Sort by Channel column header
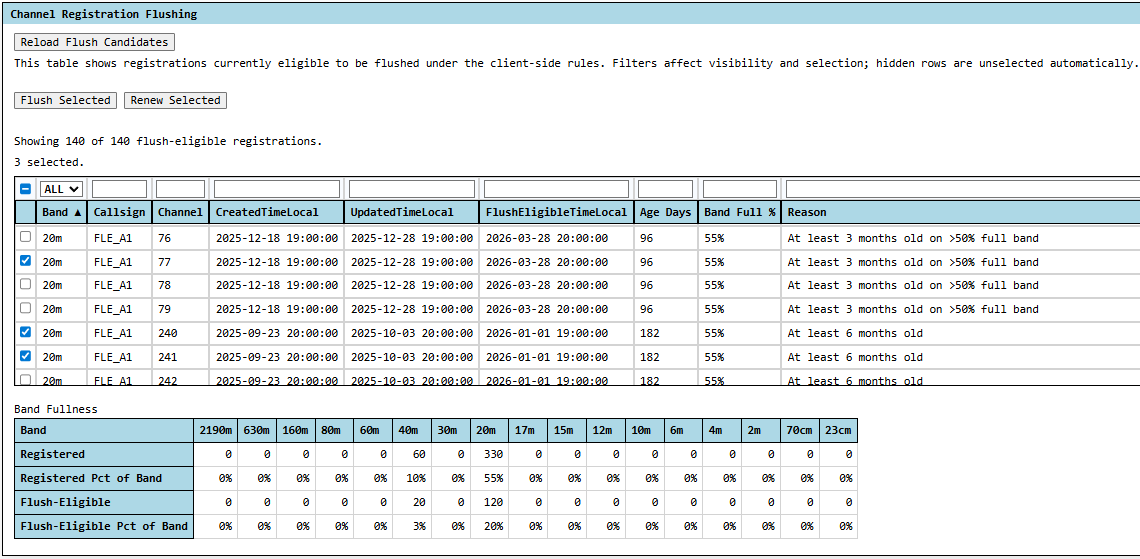The height and width of the screenshot is (559, 1140). (180, 212)
